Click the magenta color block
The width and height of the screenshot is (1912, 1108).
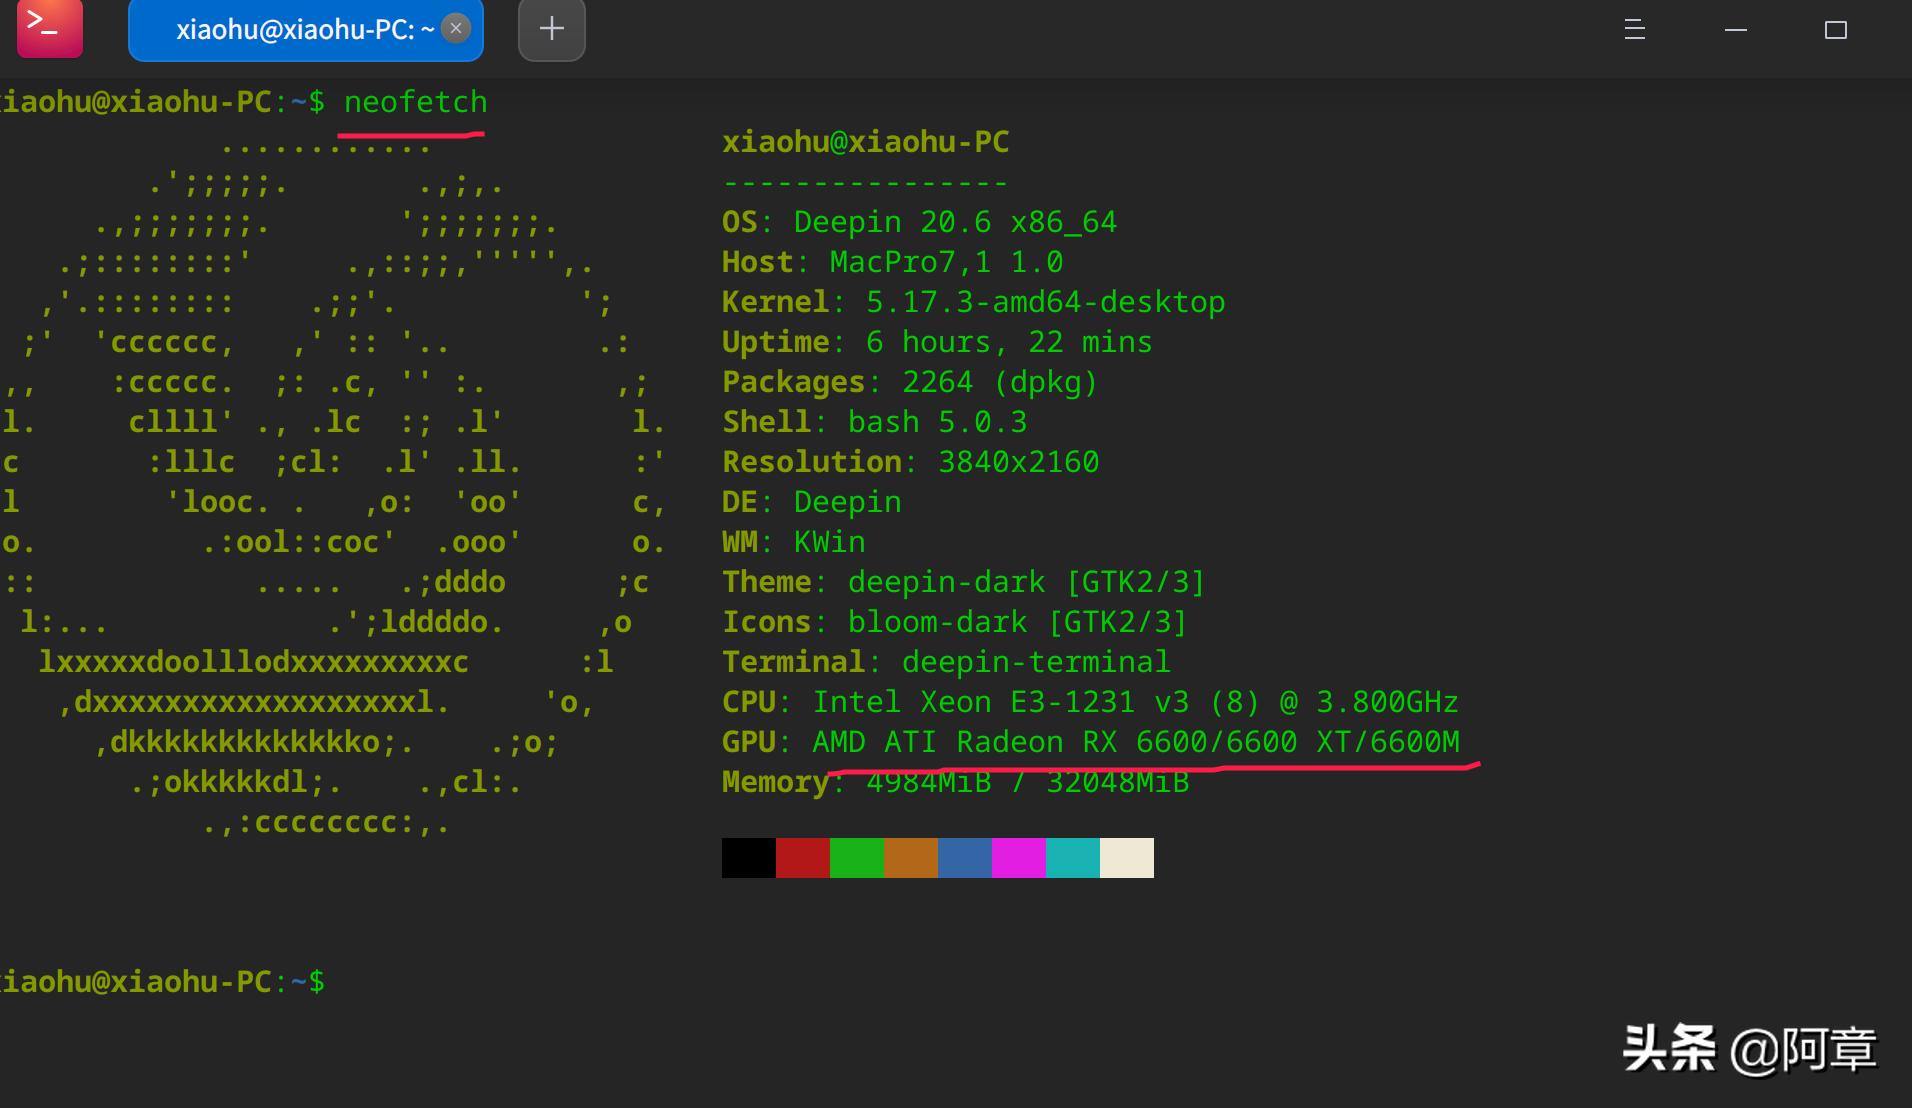[x=1018, y=858]
